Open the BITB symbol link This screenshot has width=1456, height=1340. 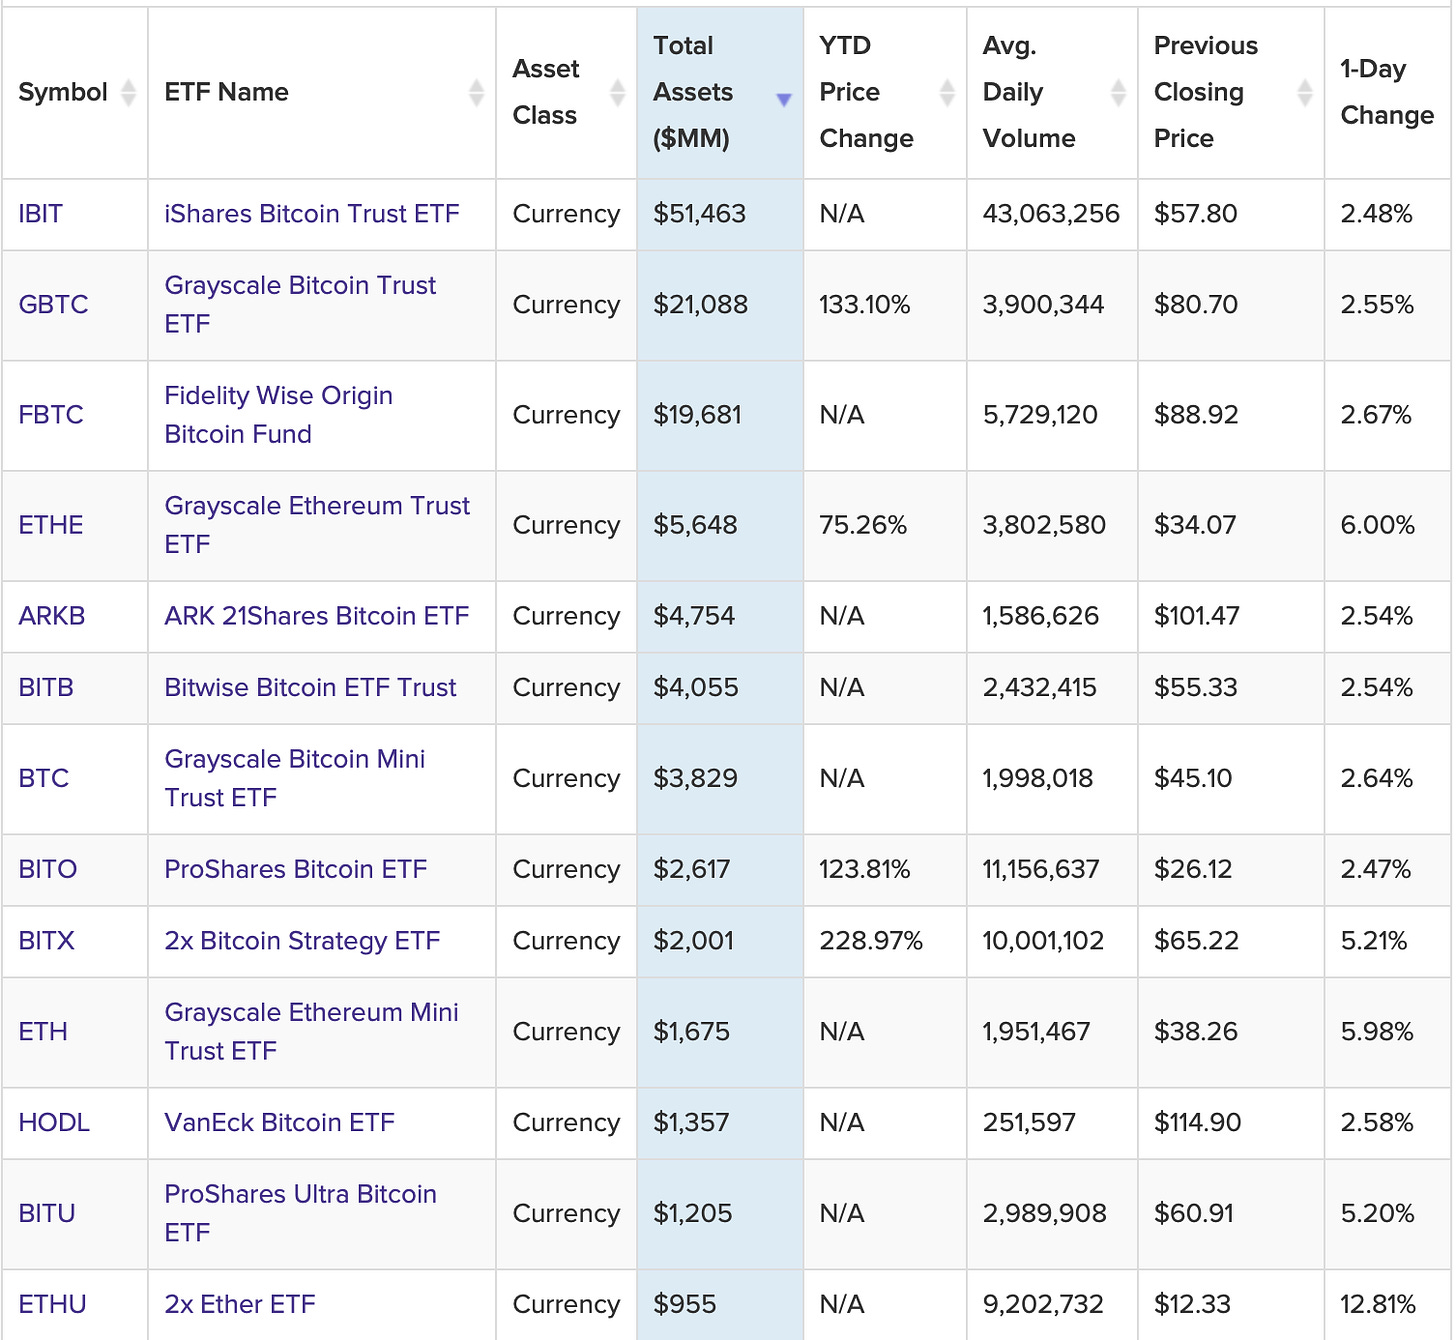coord(46,688)
